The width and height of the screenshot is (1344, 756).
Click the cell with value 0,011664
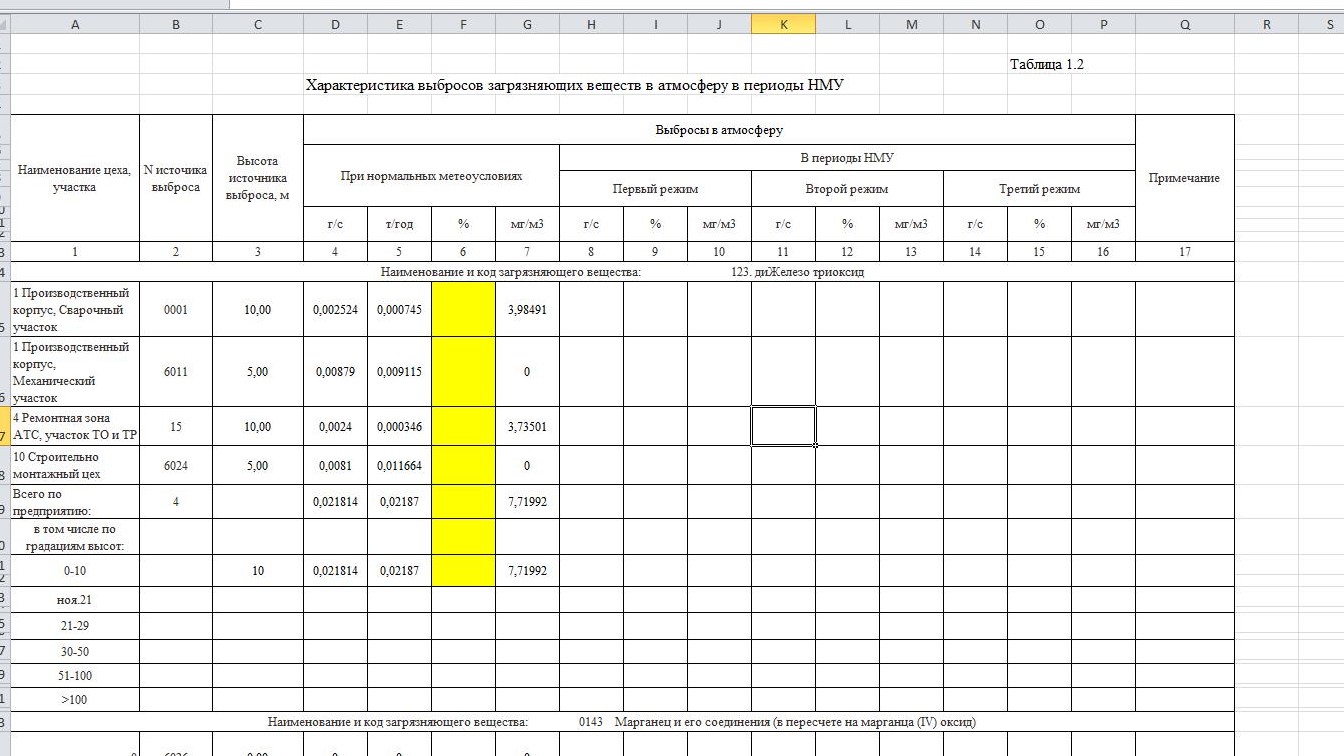pyautogui.click(x=399, y=466)
